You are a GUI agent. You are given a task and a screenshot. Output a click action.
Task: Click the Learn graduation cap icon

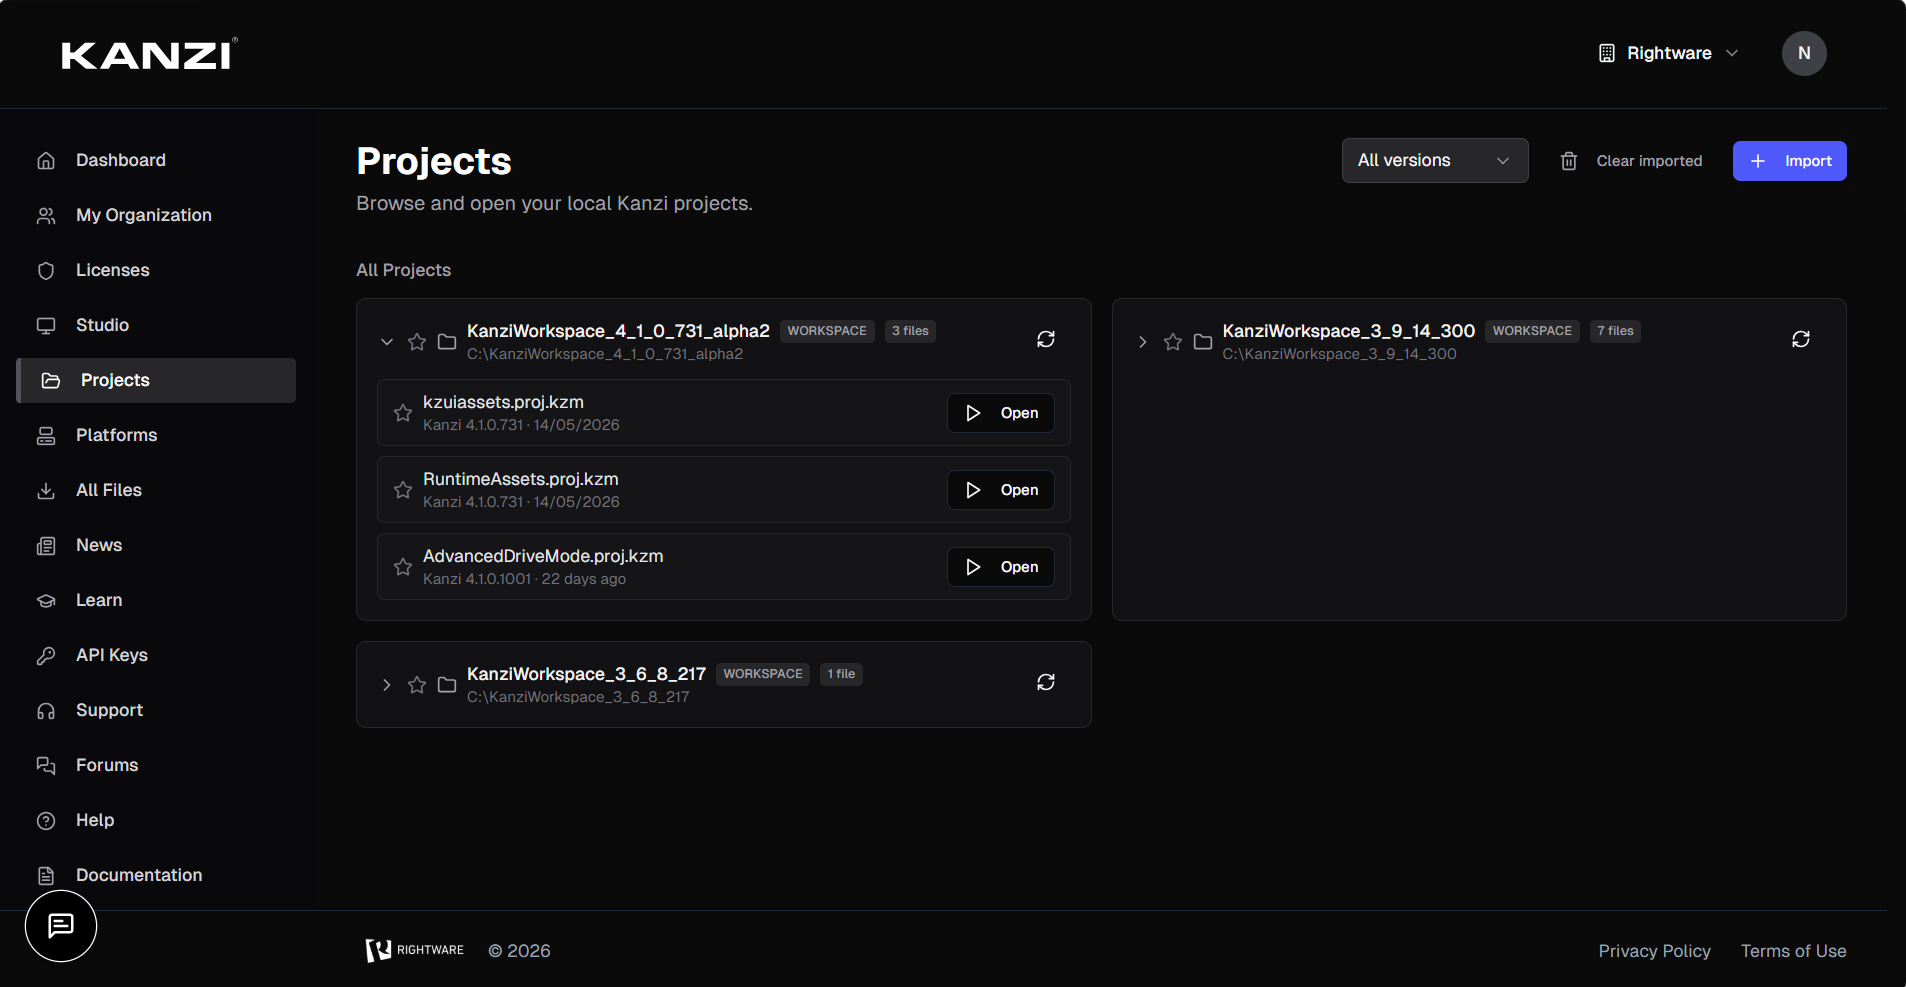tap(46, 600)
